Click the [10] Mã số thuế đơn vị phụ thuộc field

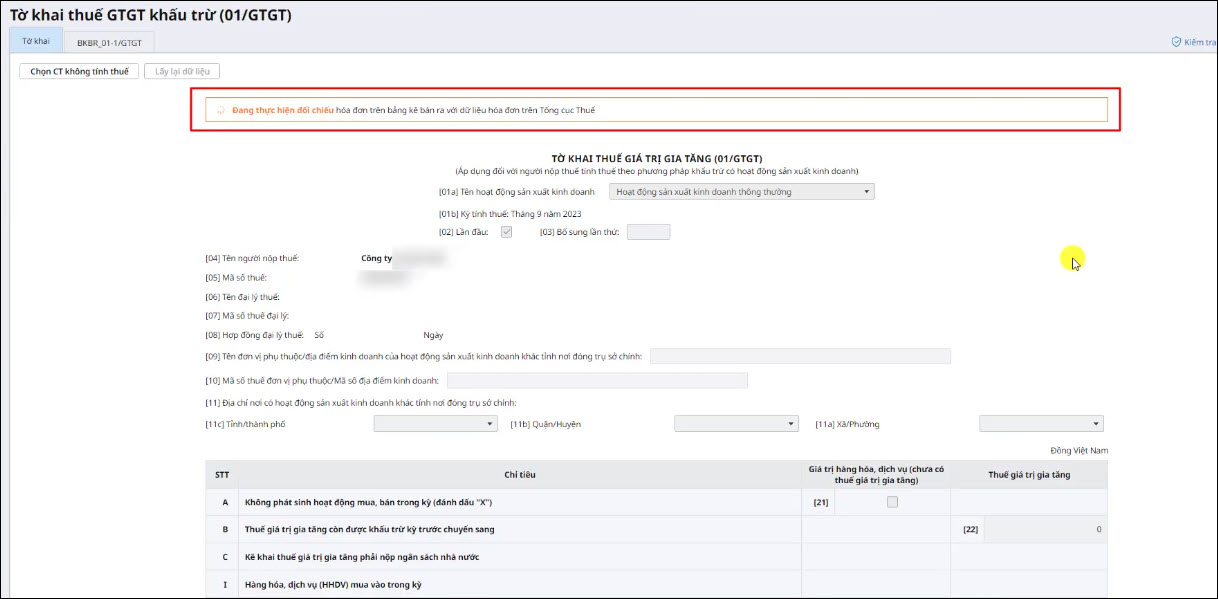pyautogui.click(x=597, y=380)
